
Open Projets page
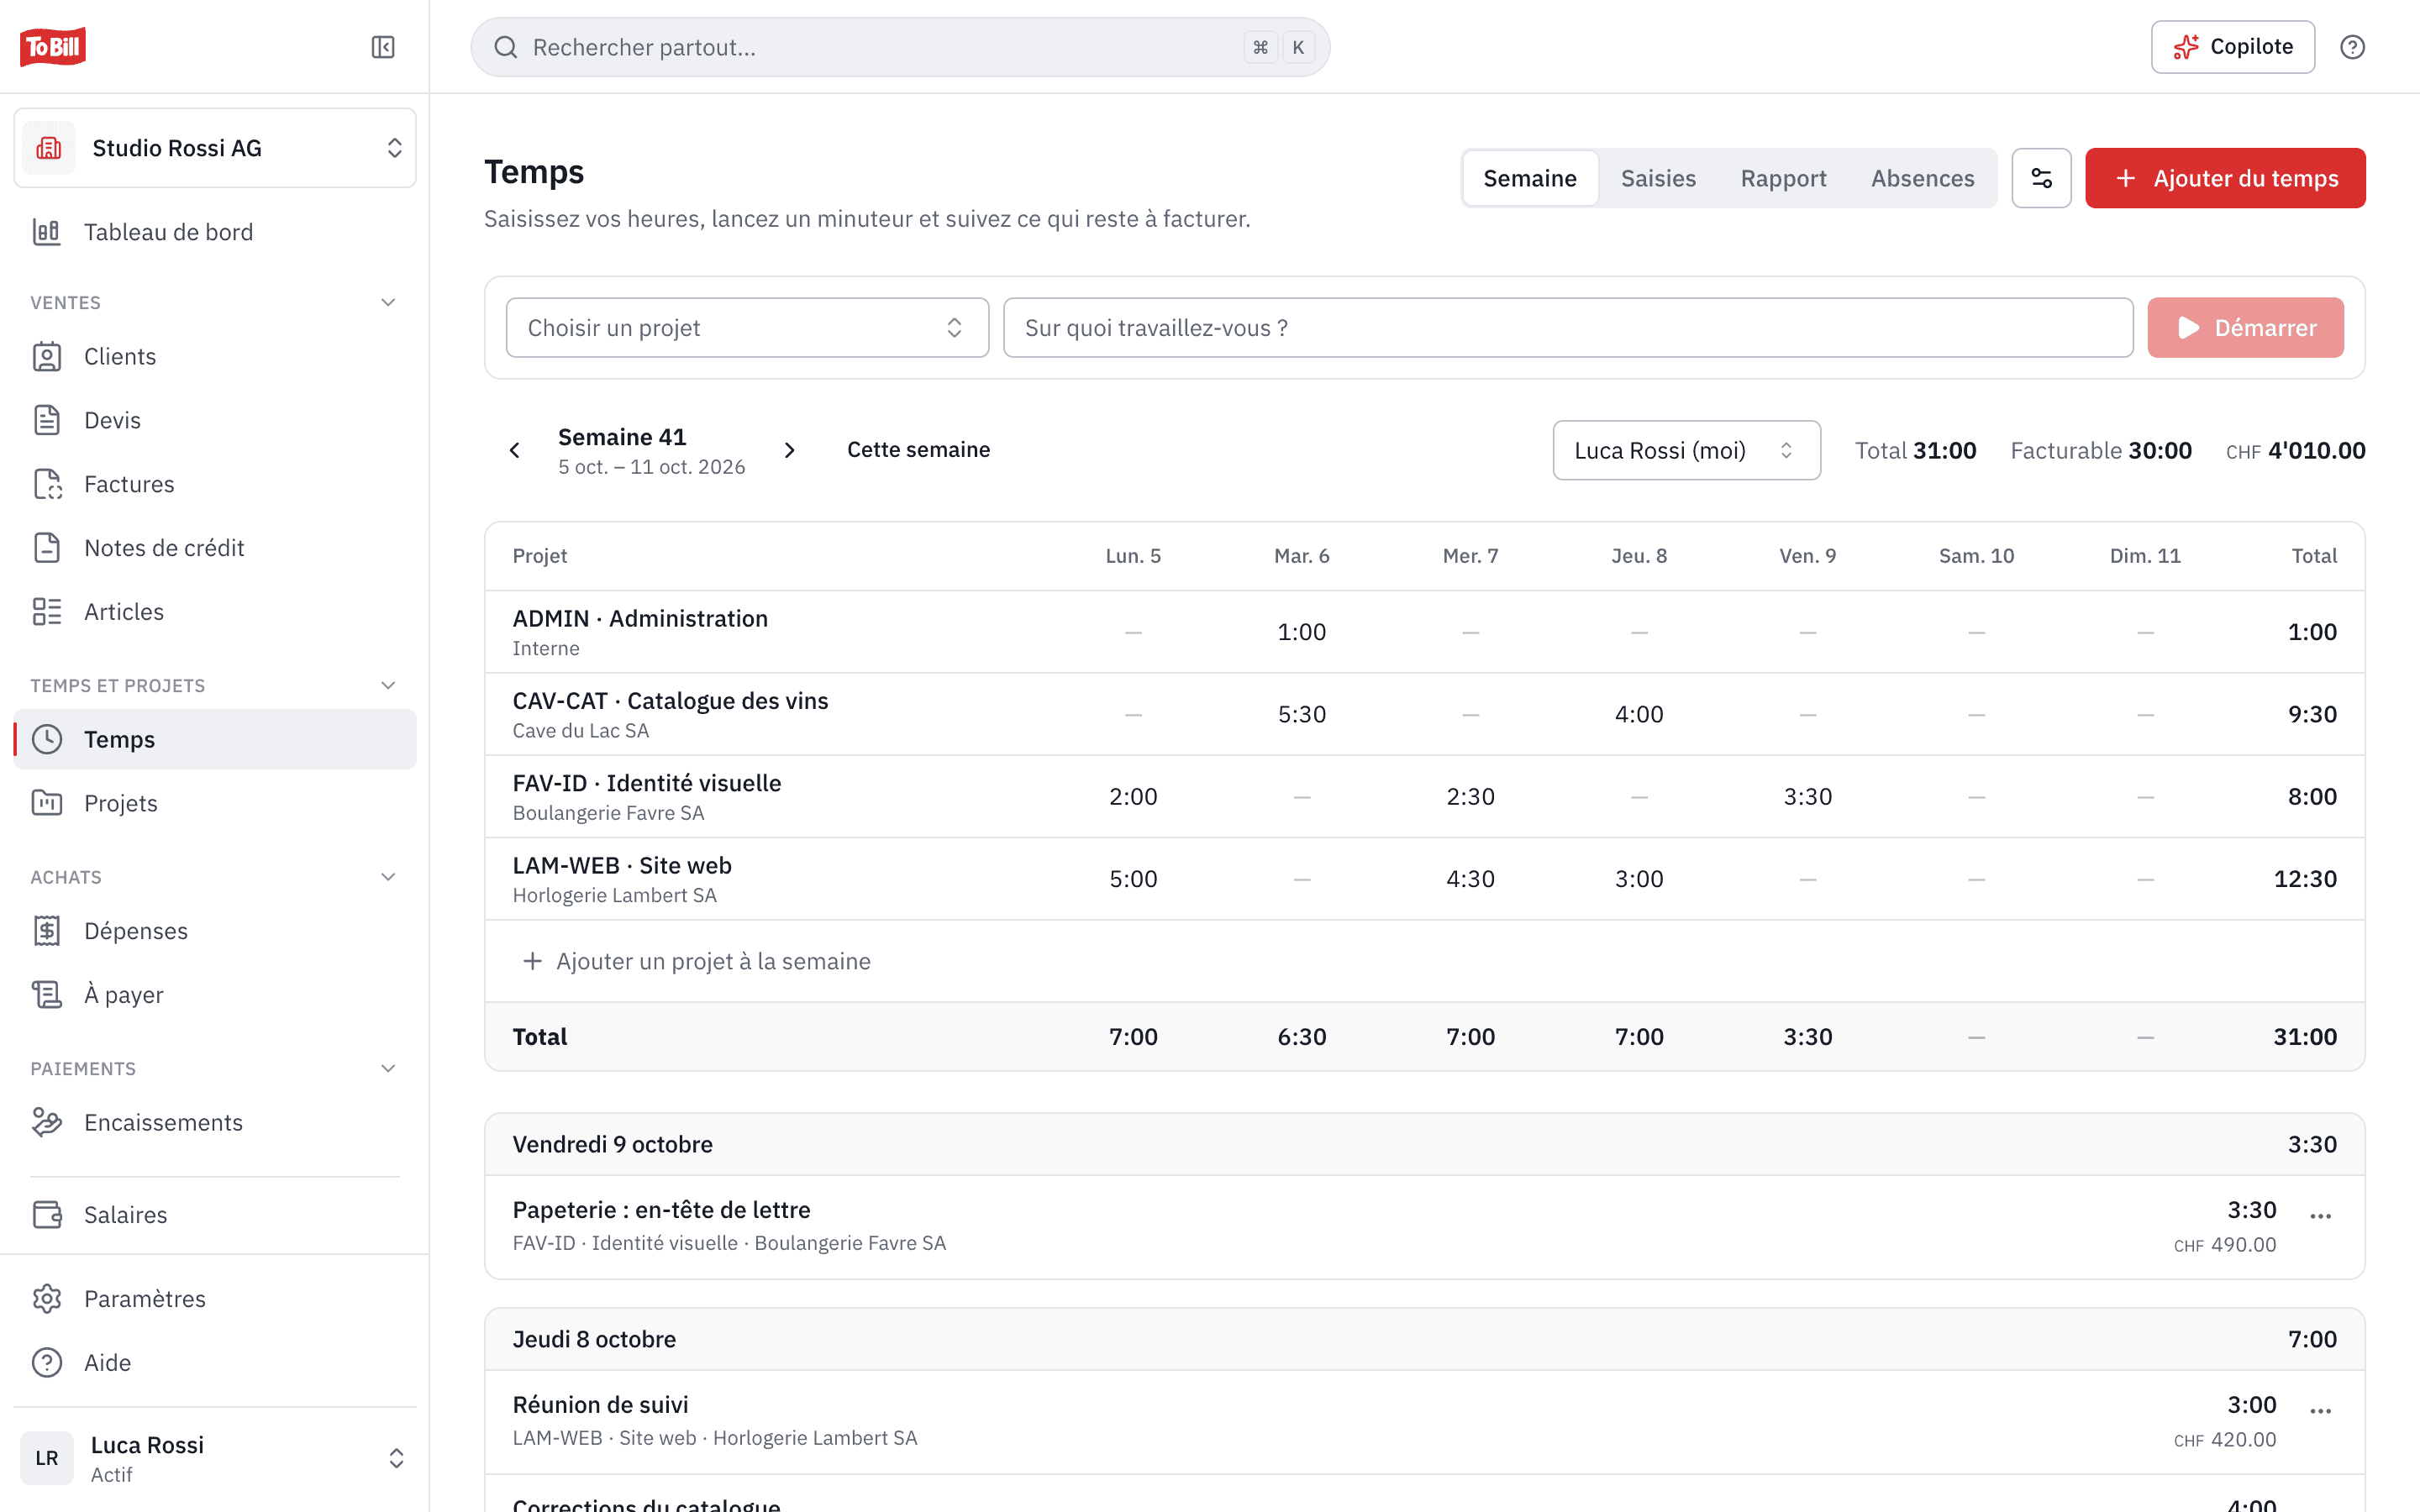(x=215, y=803)
